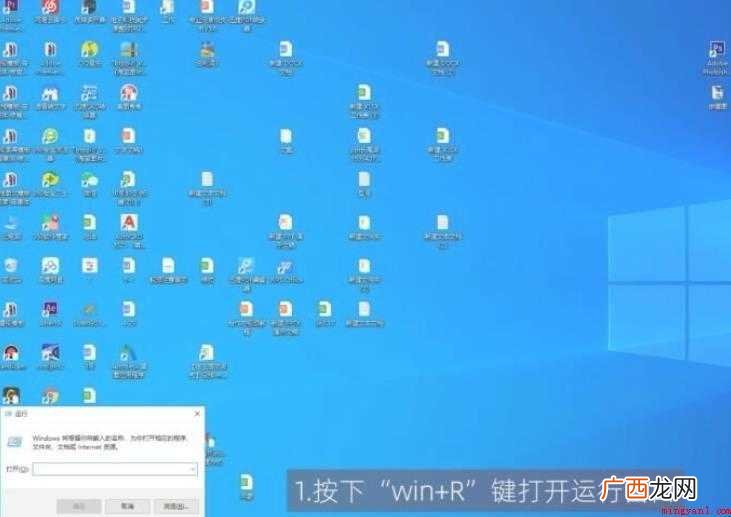Select the document-shaped icon below Adobe Photoshop shortcut
Screen dimensions: 731x517
pos(717,93)
